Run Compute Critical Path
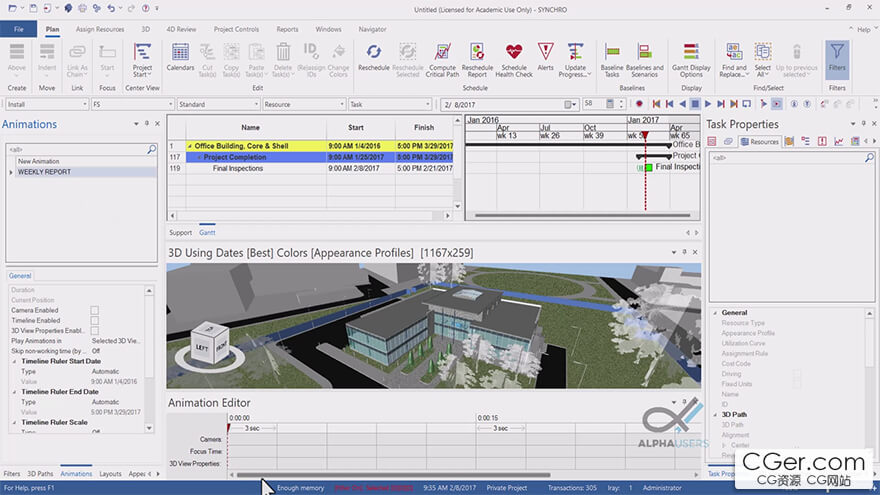Image resolution: width=880 pixels, height=495 pixels. [x=442, y=60]
